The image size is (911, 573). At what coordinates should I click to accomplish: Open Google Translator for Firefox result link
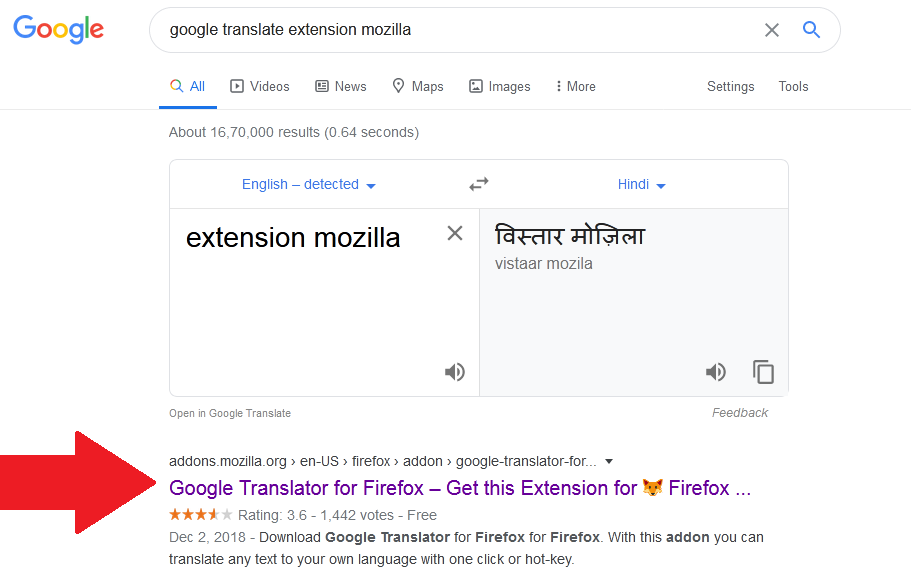[460, 488]
